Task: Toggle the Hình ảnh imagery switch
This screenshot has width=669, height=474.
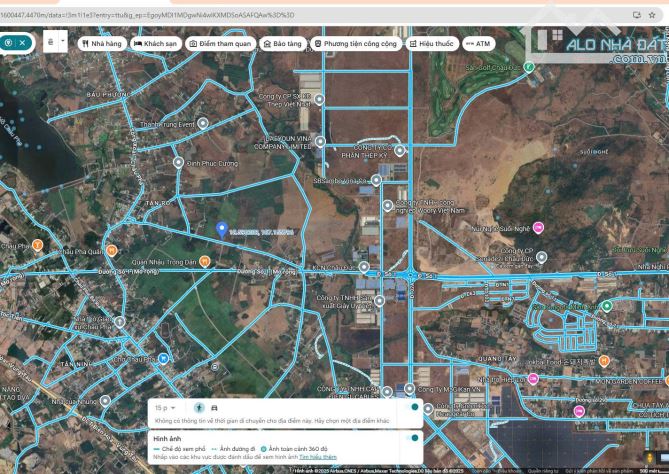Action: pos(414,438)
